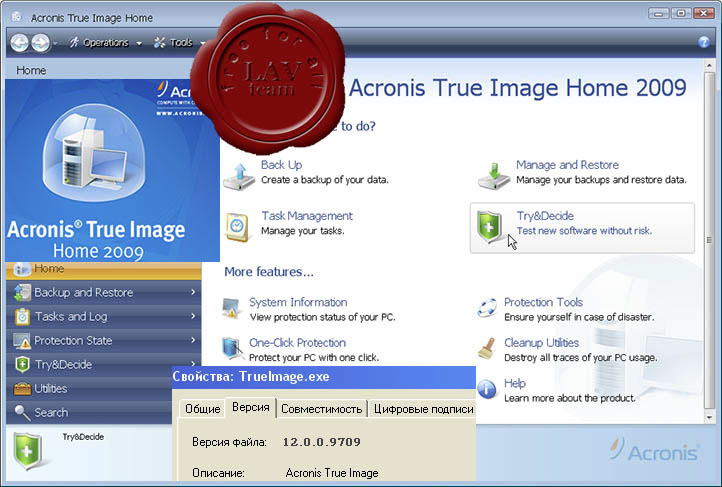
Task: Open the Cleanup Utilities link
Action: pyautogui.click(x=542, y=343)
